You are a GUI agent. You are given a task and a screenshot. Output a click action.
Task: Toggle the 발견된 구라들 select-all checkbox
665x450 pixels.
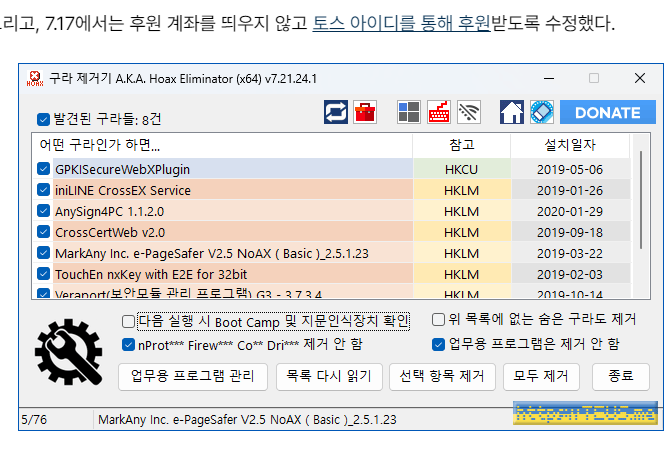[x=43, y=120]
